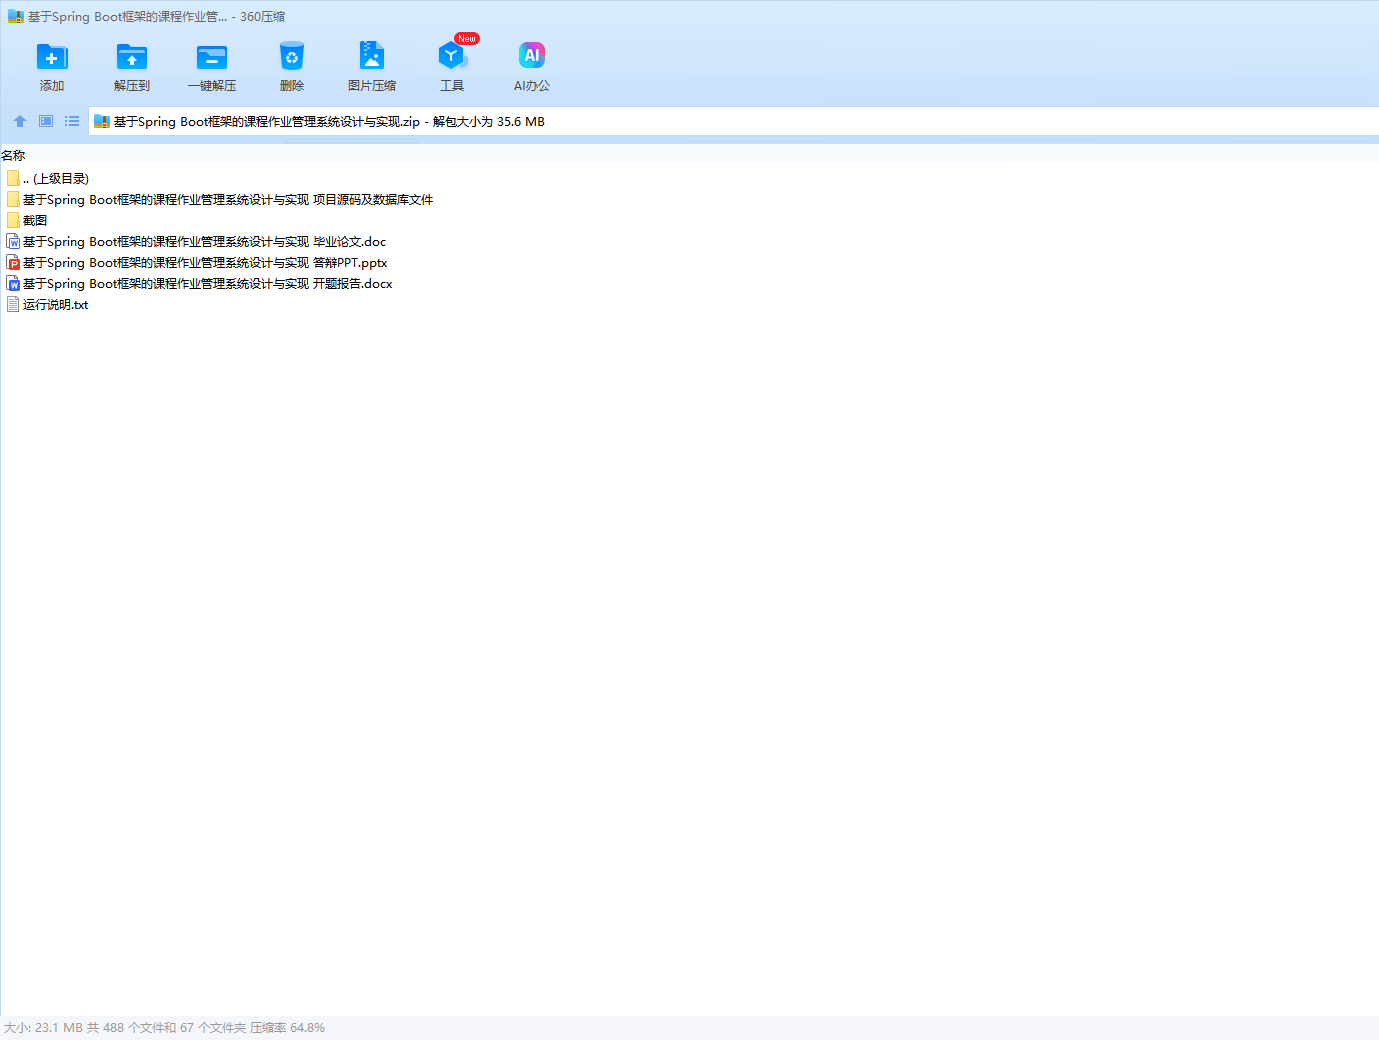Select the 截图 folder name
Image resolution: width=1379 pixels, height=1040 pixels.
35,221
